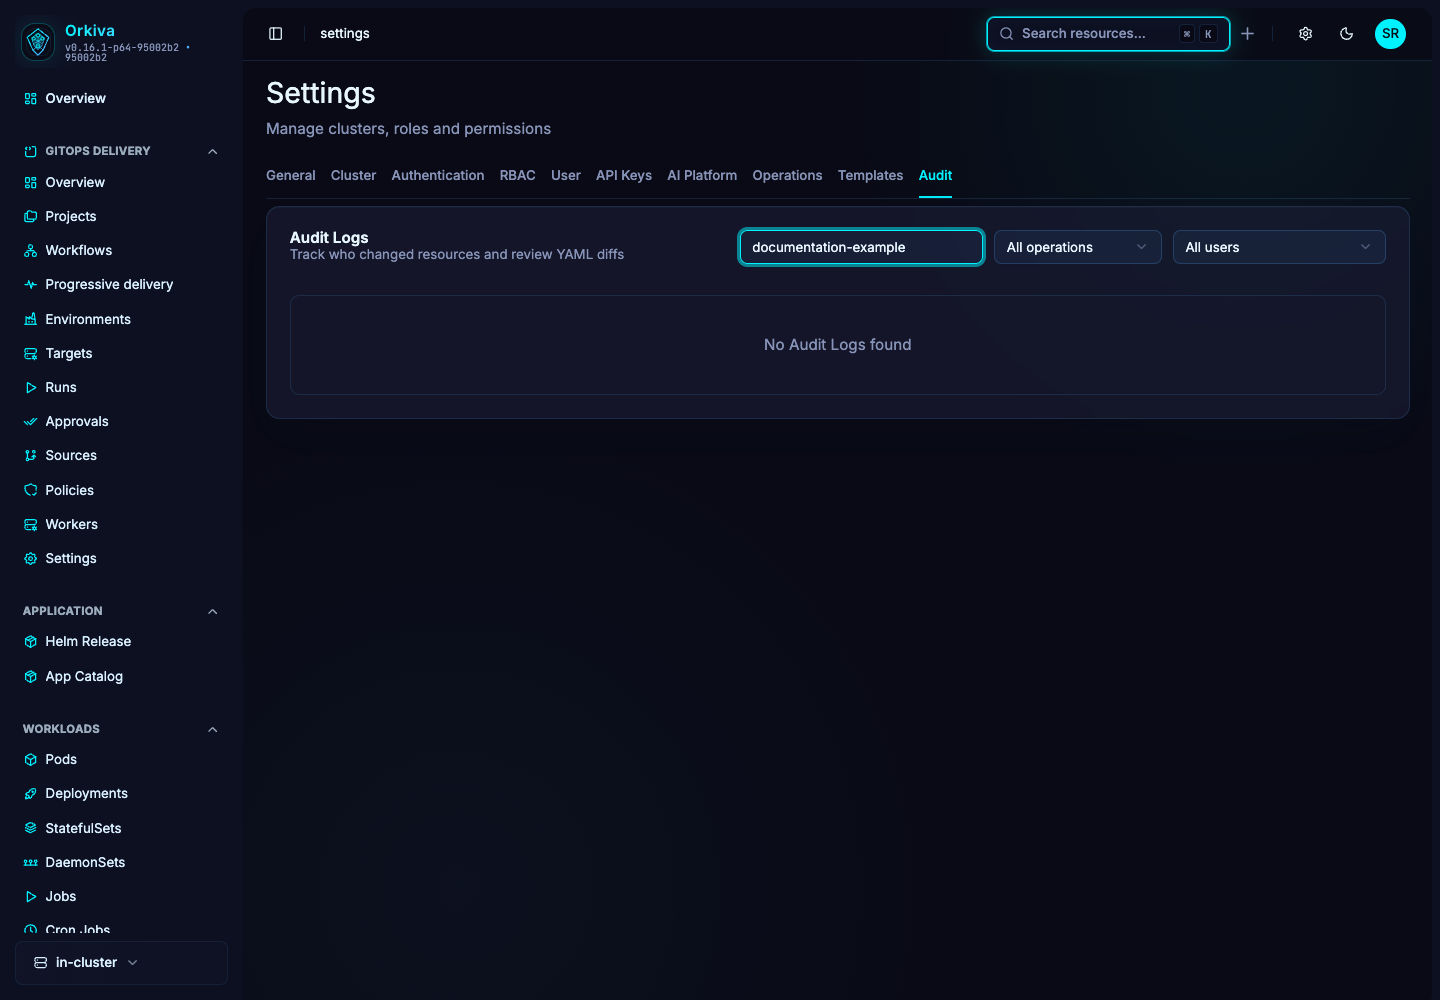Collapse the Workloads section
This screenshot has width=1440, height=1000.
212,730
